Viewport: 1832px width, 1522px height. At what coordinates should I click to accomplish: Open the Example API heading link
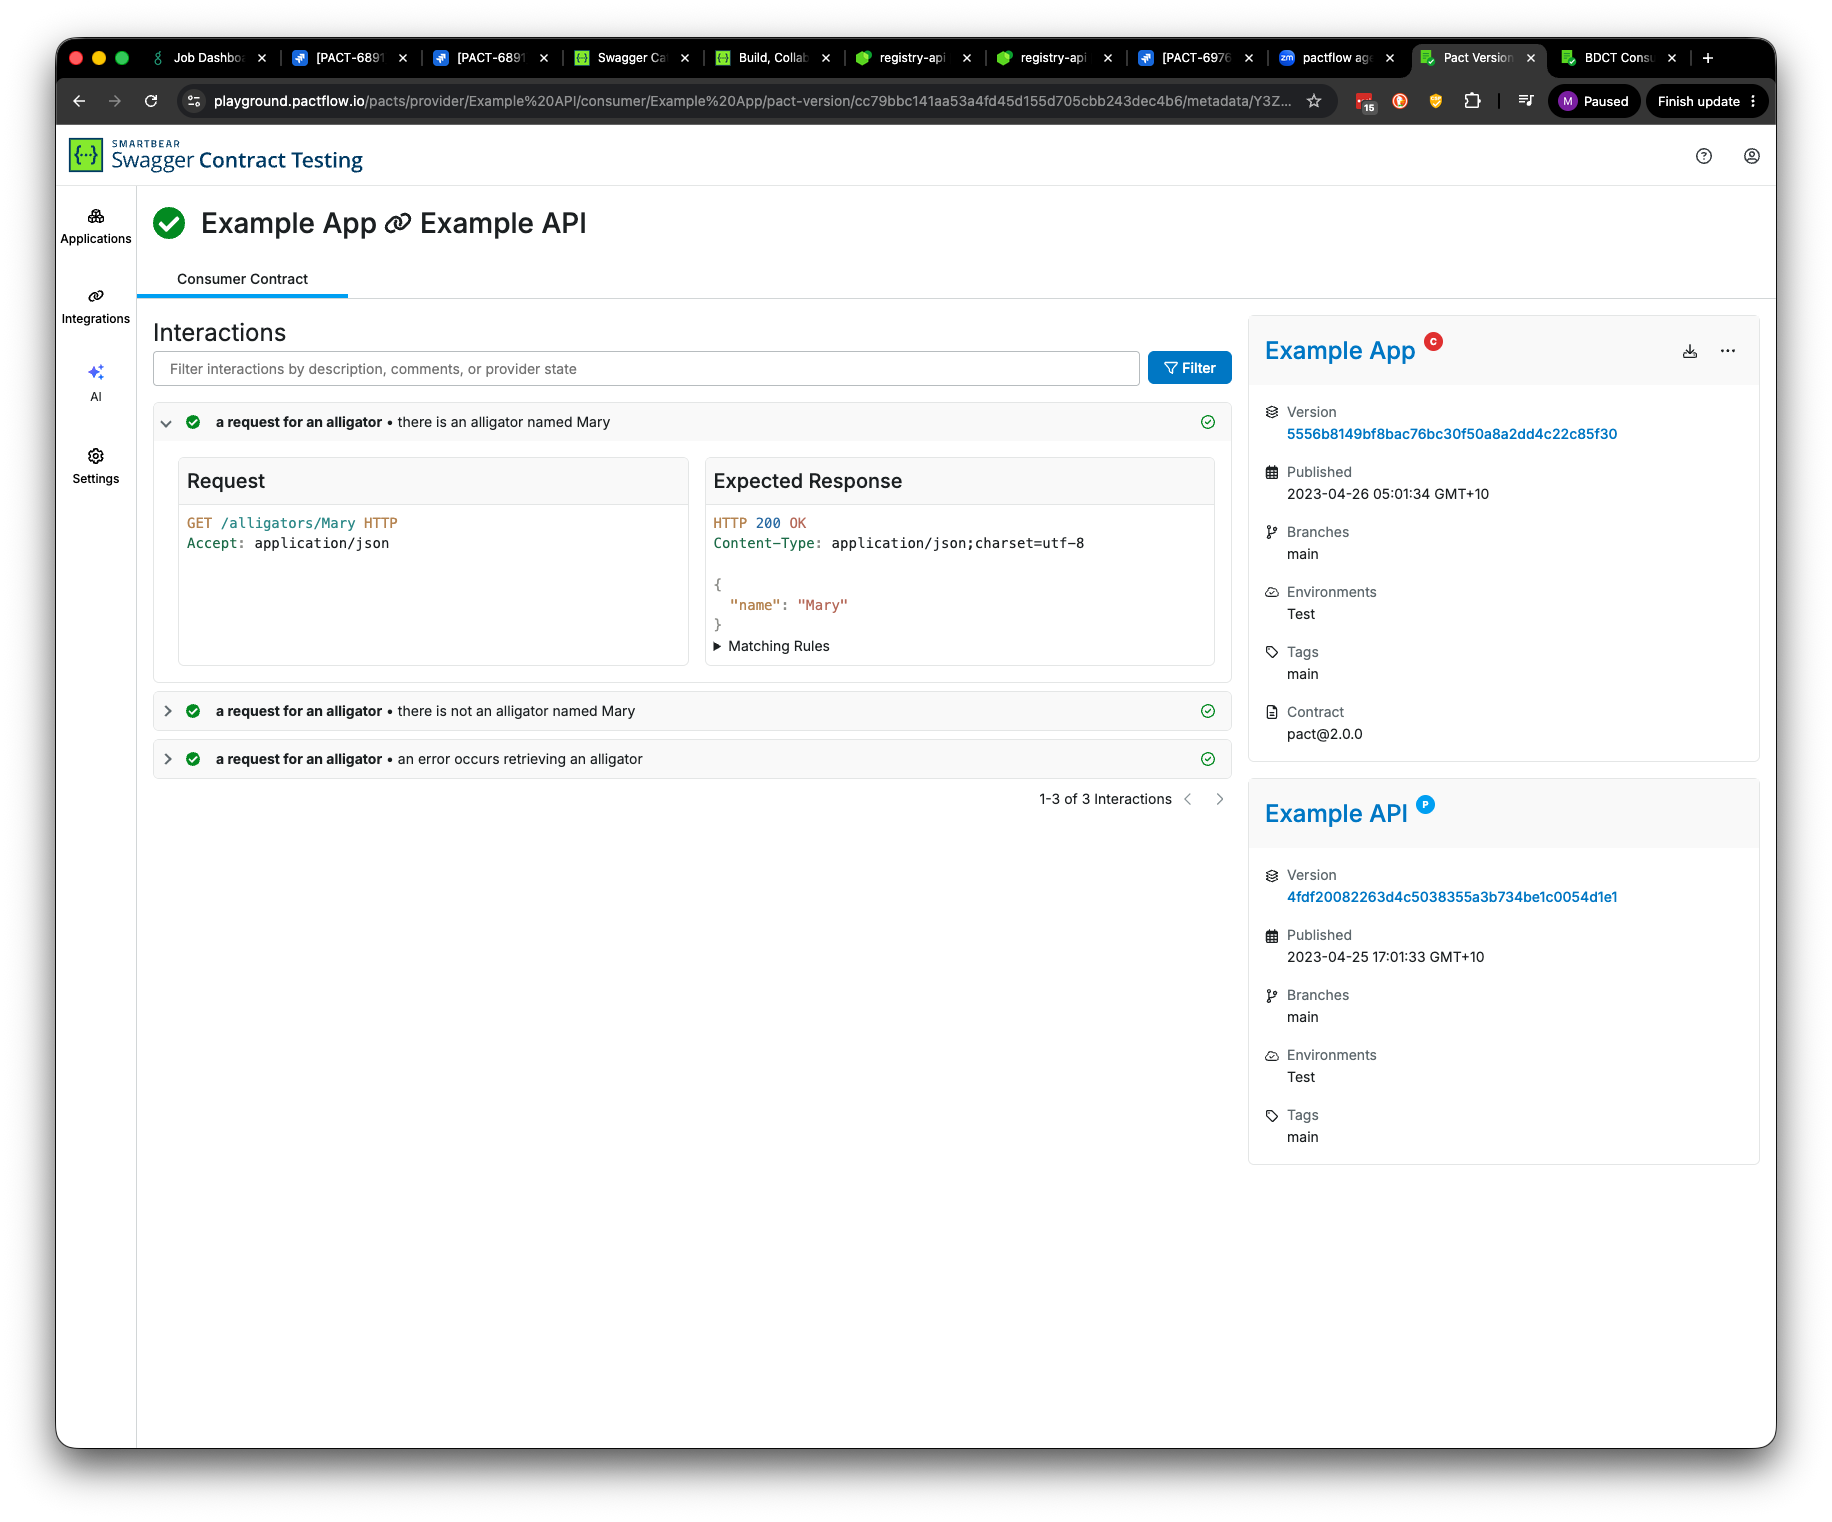point(1336,814)
